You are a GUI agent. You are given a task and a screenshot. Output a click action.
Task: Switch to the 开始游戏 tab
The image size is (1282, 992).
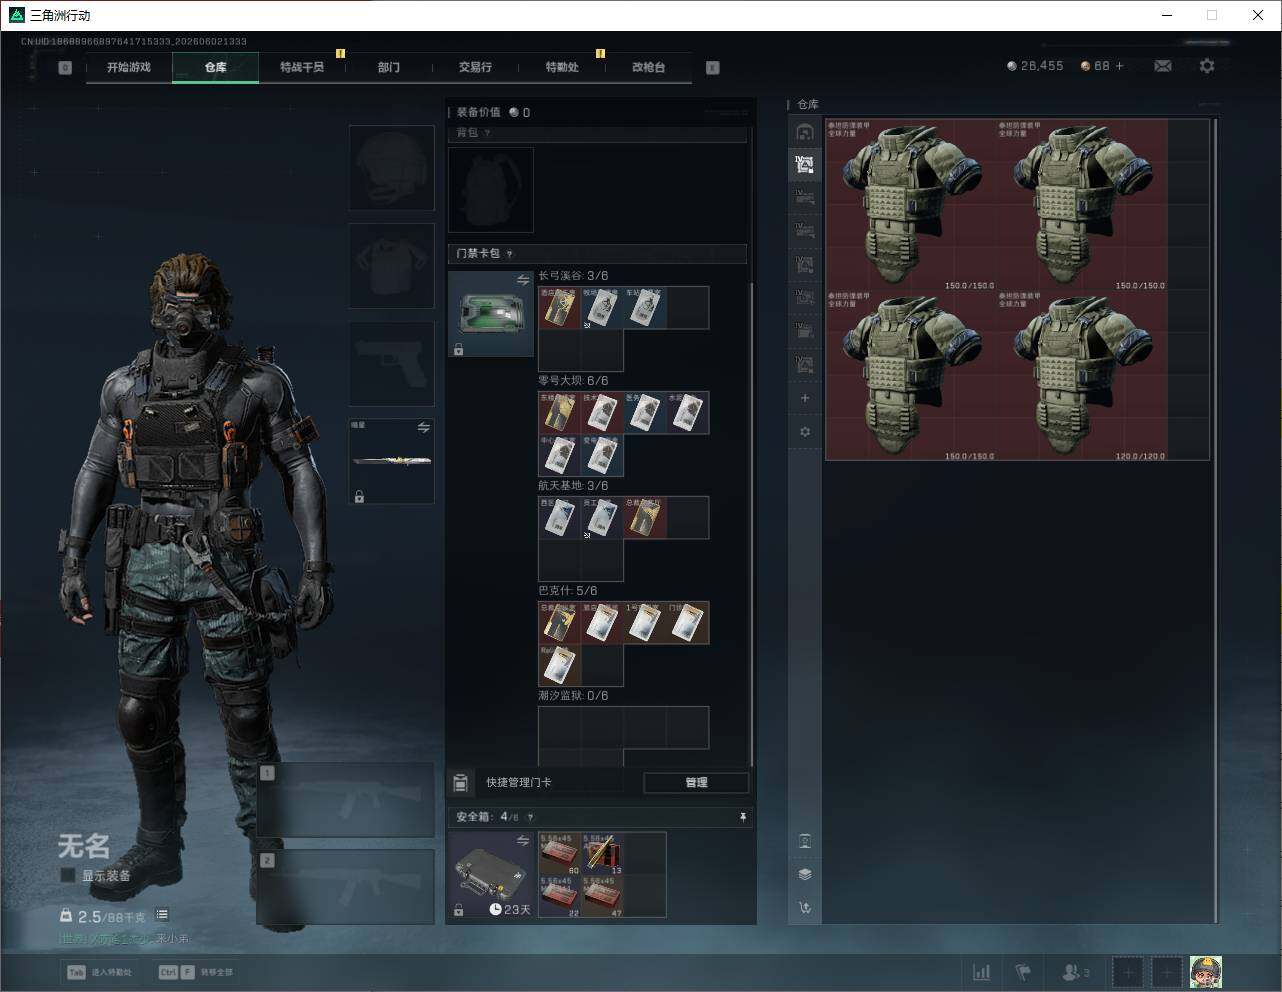coord(129,67)
